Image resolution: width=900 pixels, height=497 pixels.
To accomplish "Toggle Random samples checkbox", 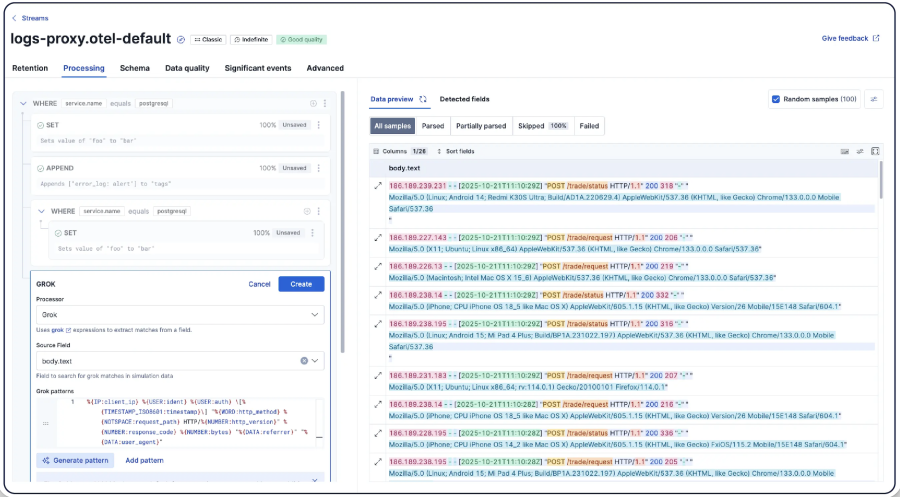I will pos(776,99).
